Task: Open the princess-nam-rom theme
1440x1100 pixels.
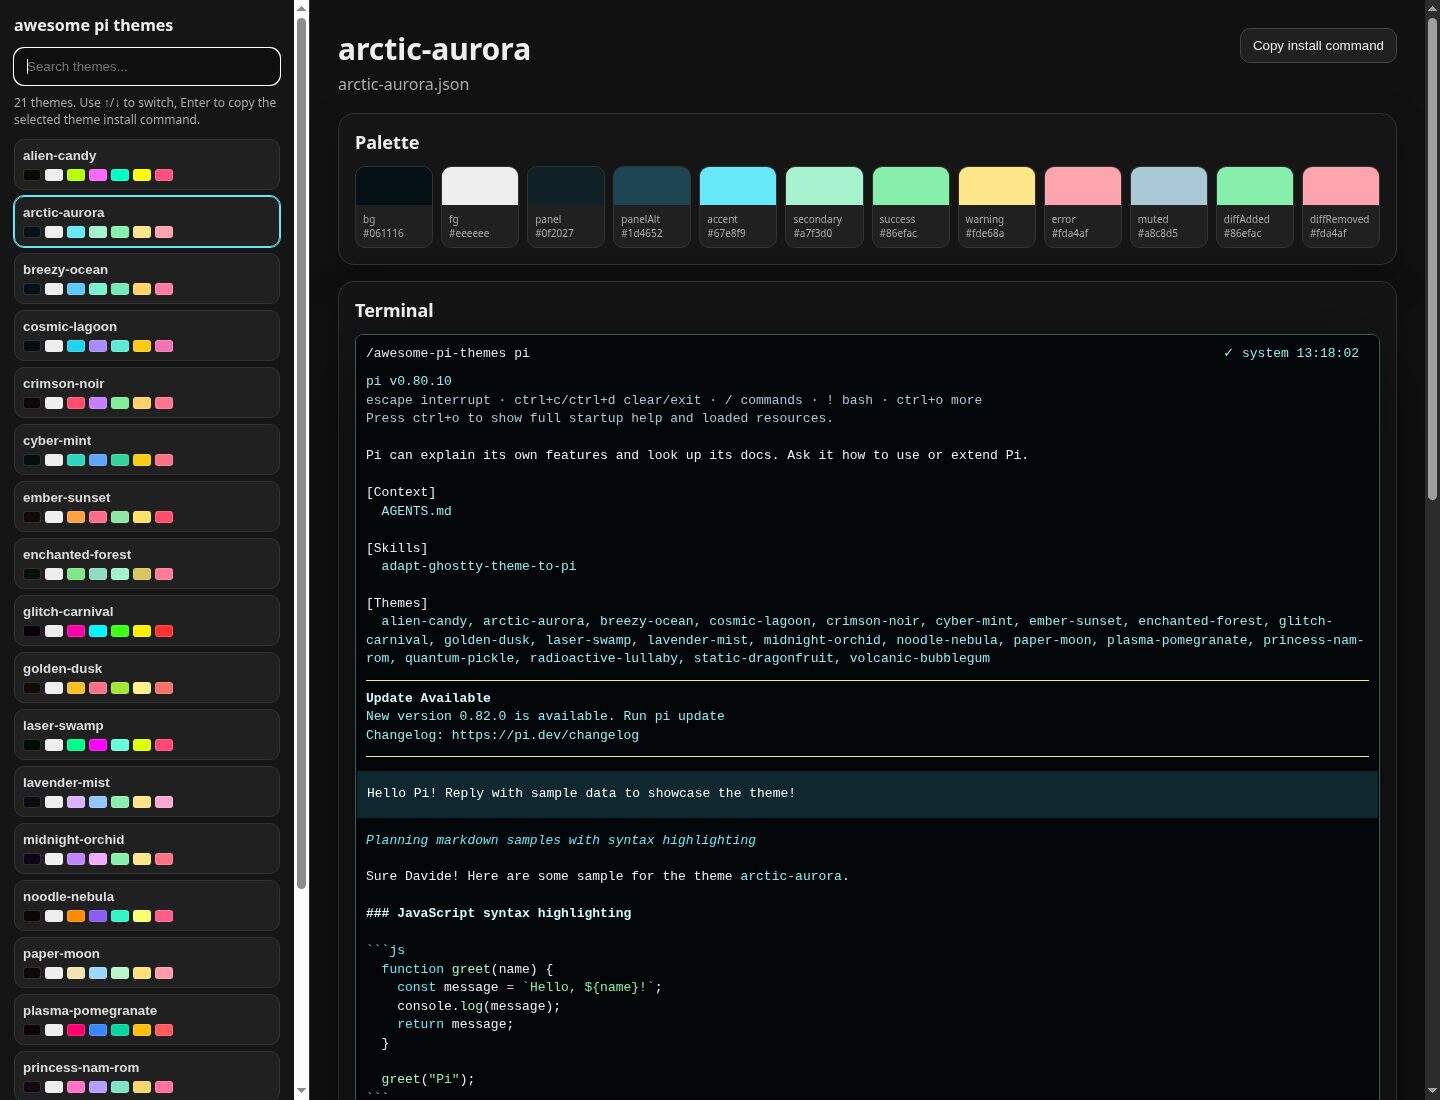Action: 147,1075
